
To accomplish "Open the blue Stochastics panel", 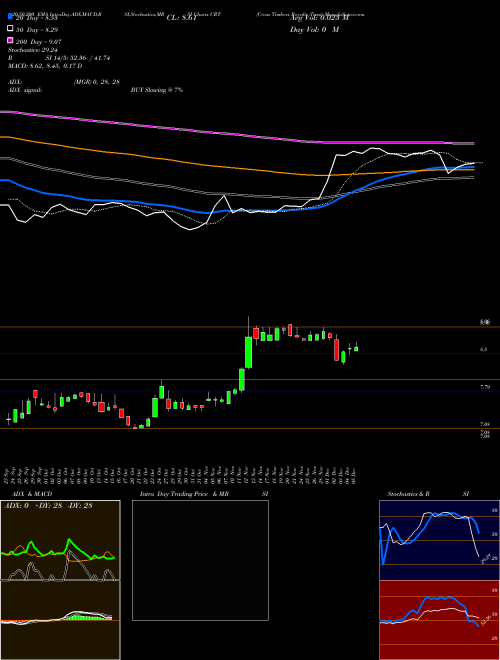I will (x=439, y=540).
